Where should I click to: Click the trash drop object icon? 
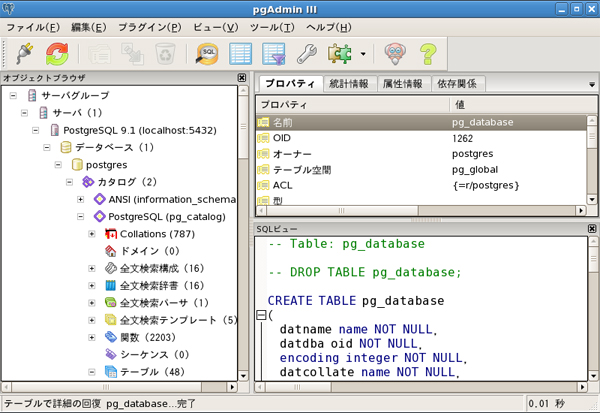tap(165, 54)
